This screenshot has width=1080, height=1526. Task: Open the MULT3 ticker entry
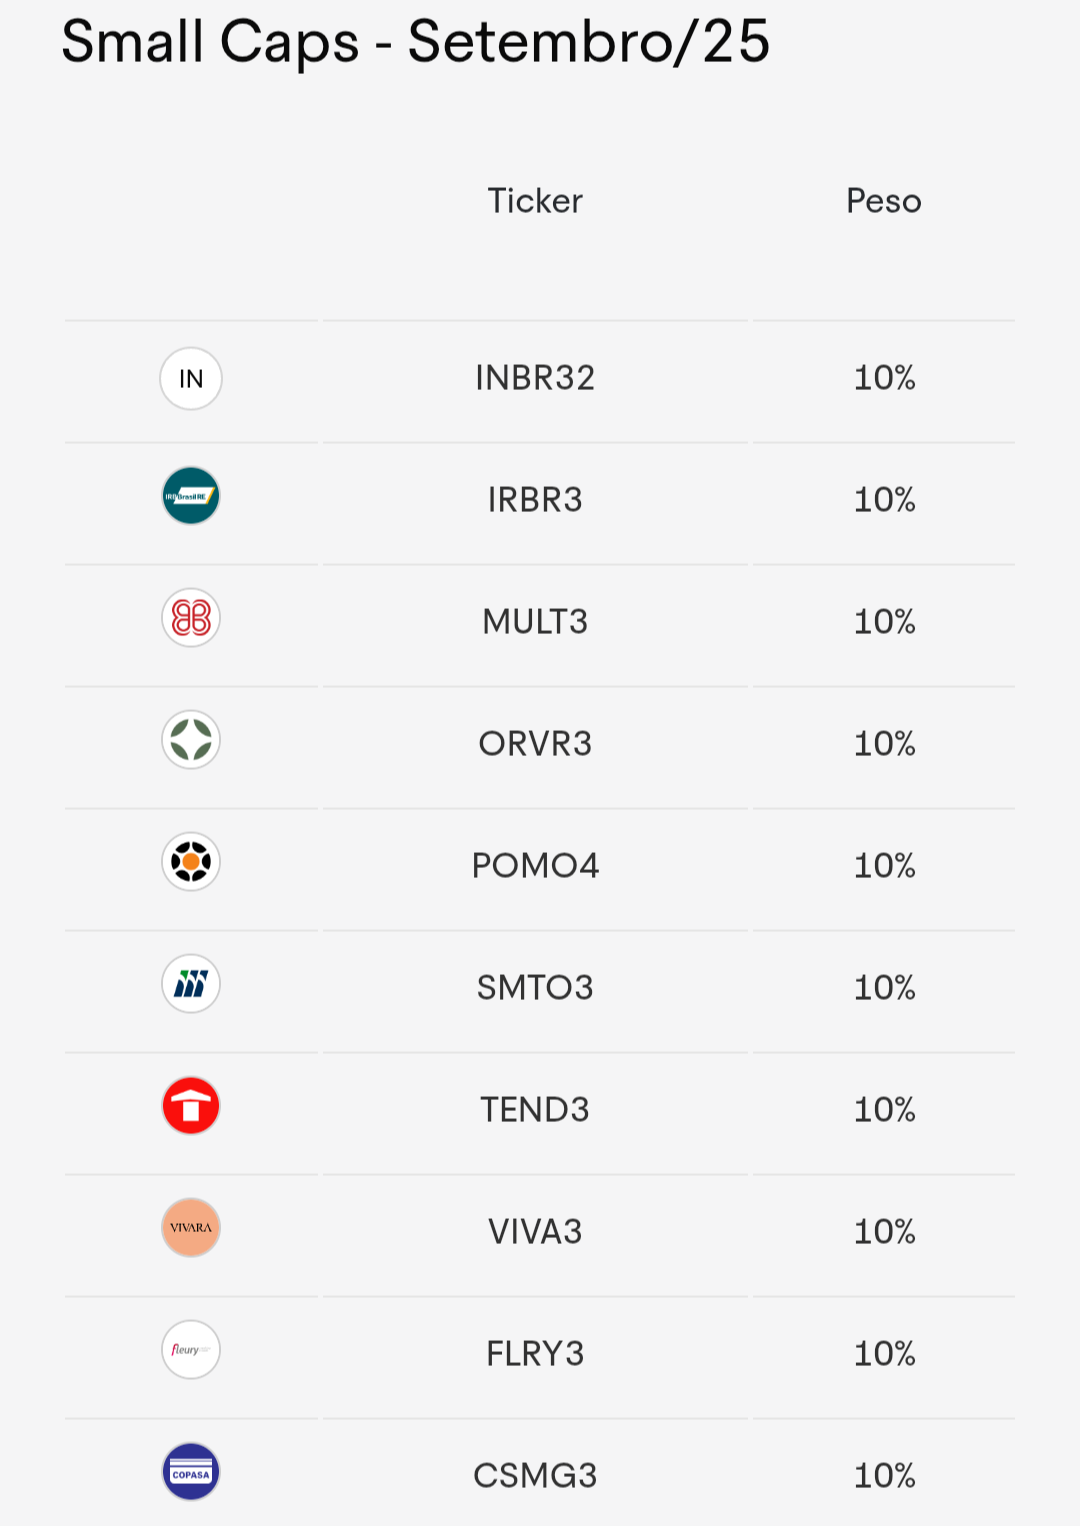(535, 622)
